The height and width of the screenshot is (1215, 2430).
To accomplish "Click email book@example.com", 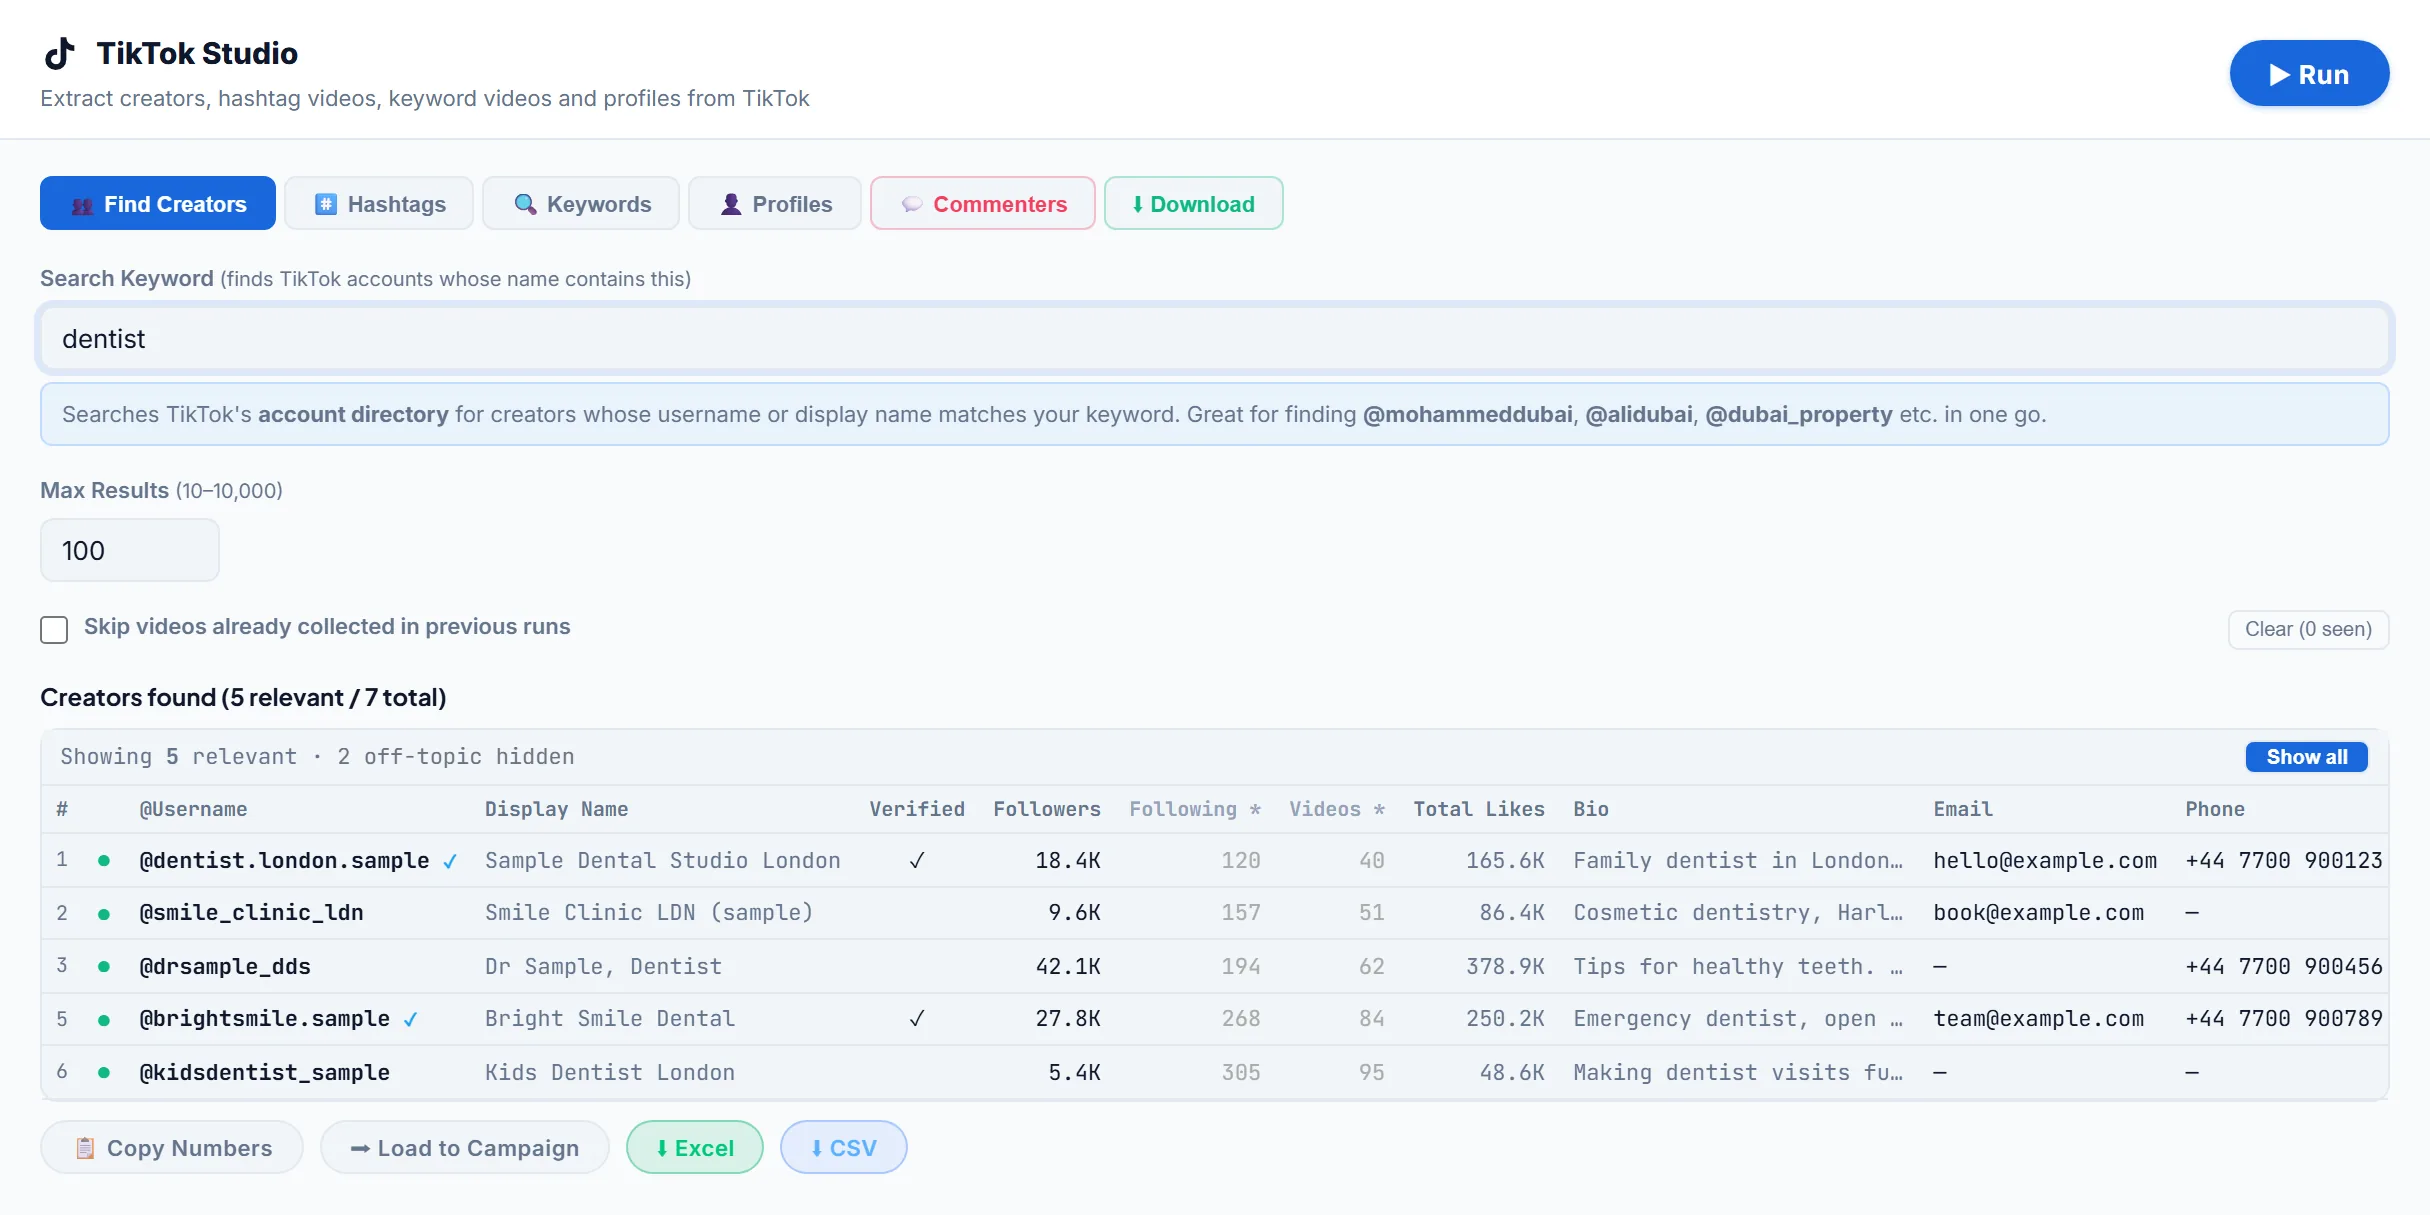I will click(x=2038, y=912).
